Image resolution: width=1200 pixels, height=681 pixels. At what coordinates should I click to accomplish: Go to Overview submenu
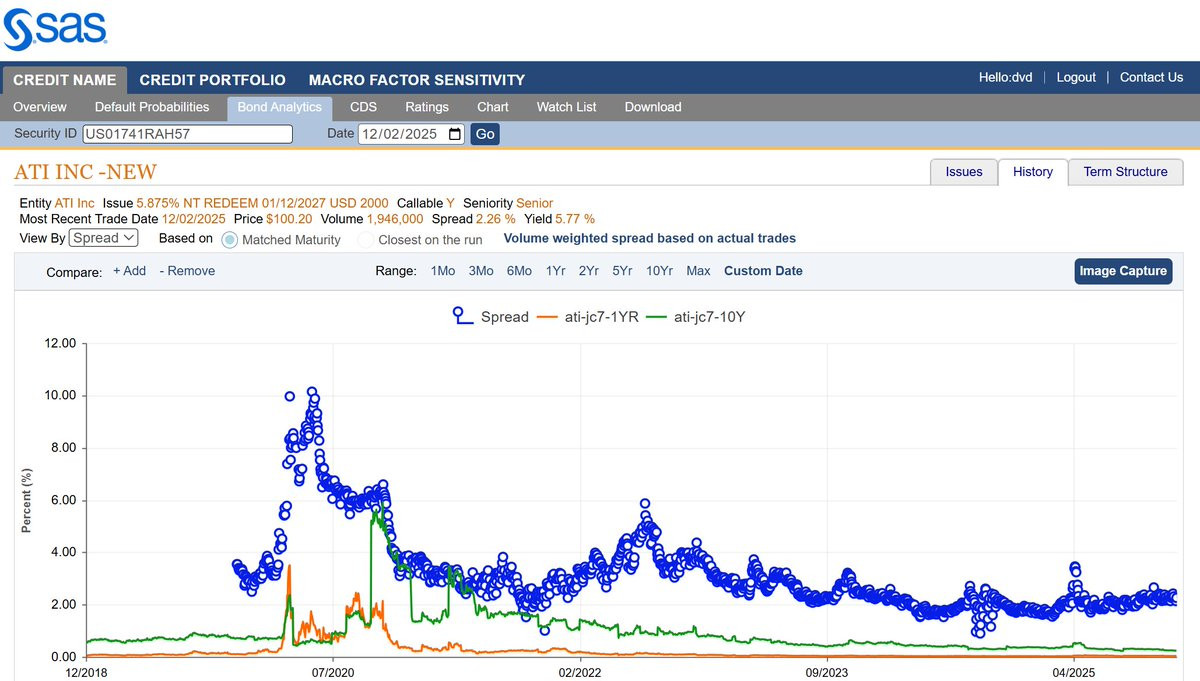40,107
